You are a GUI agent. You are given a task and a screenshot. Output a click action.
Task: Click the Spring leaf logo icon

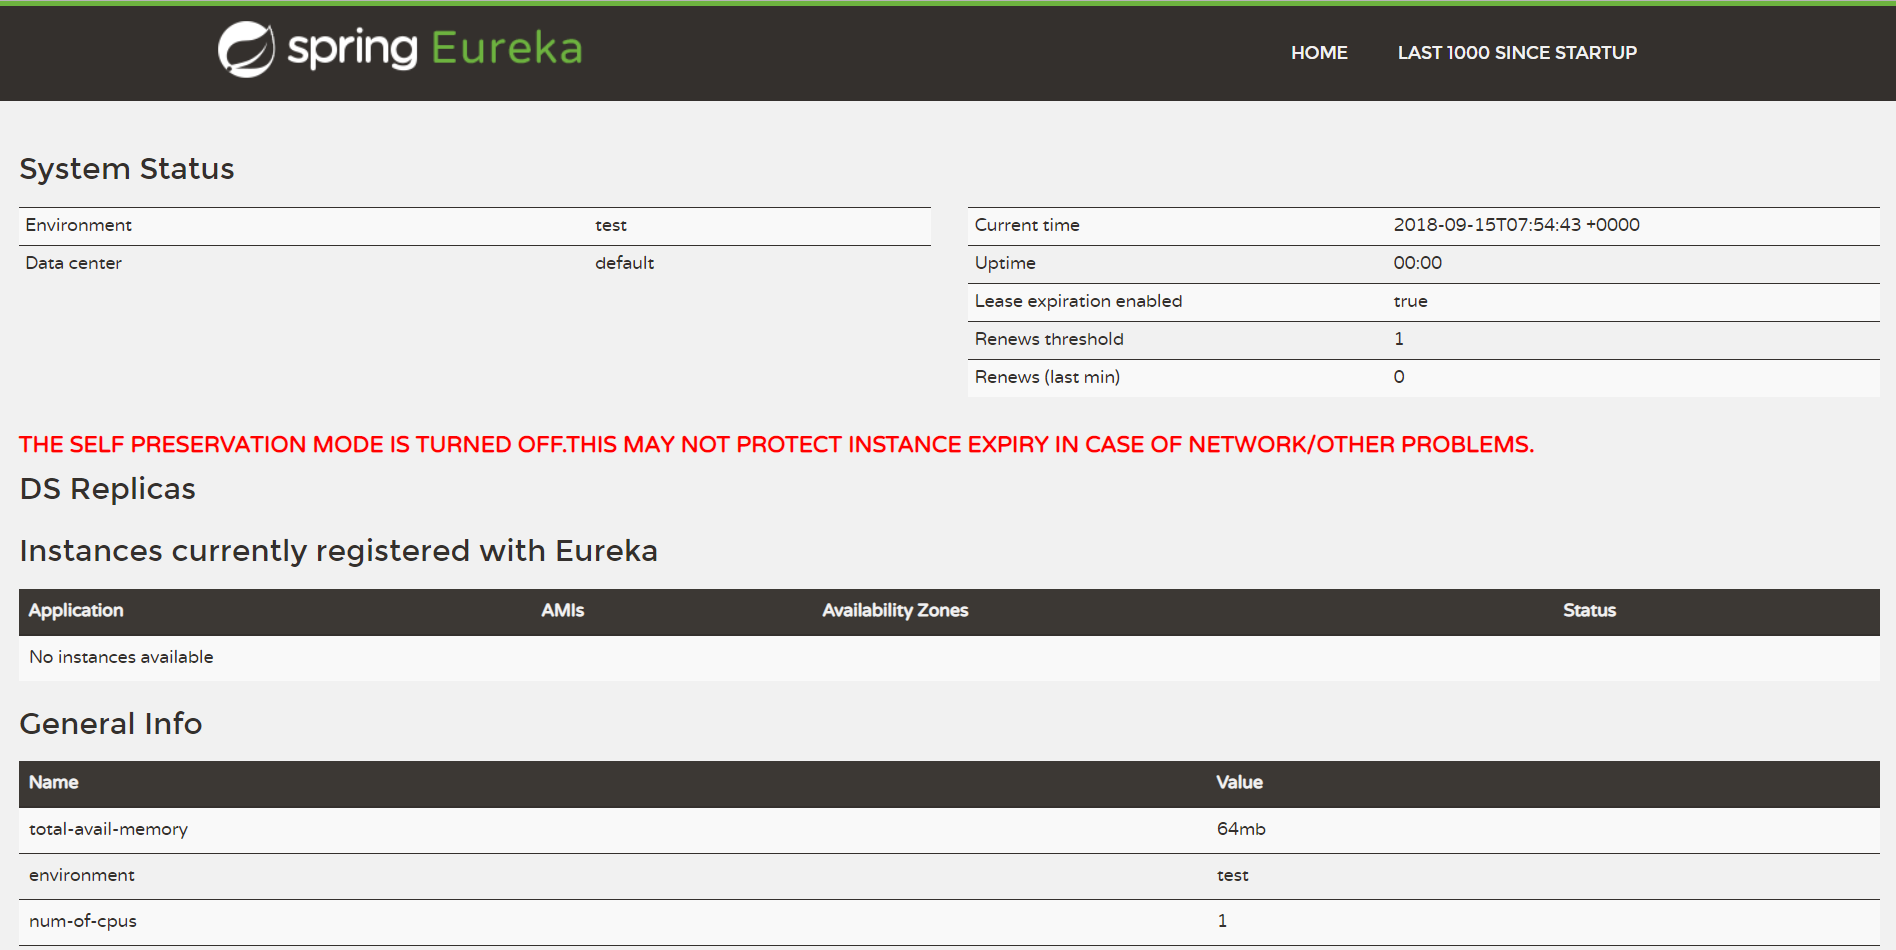[246, 49]
